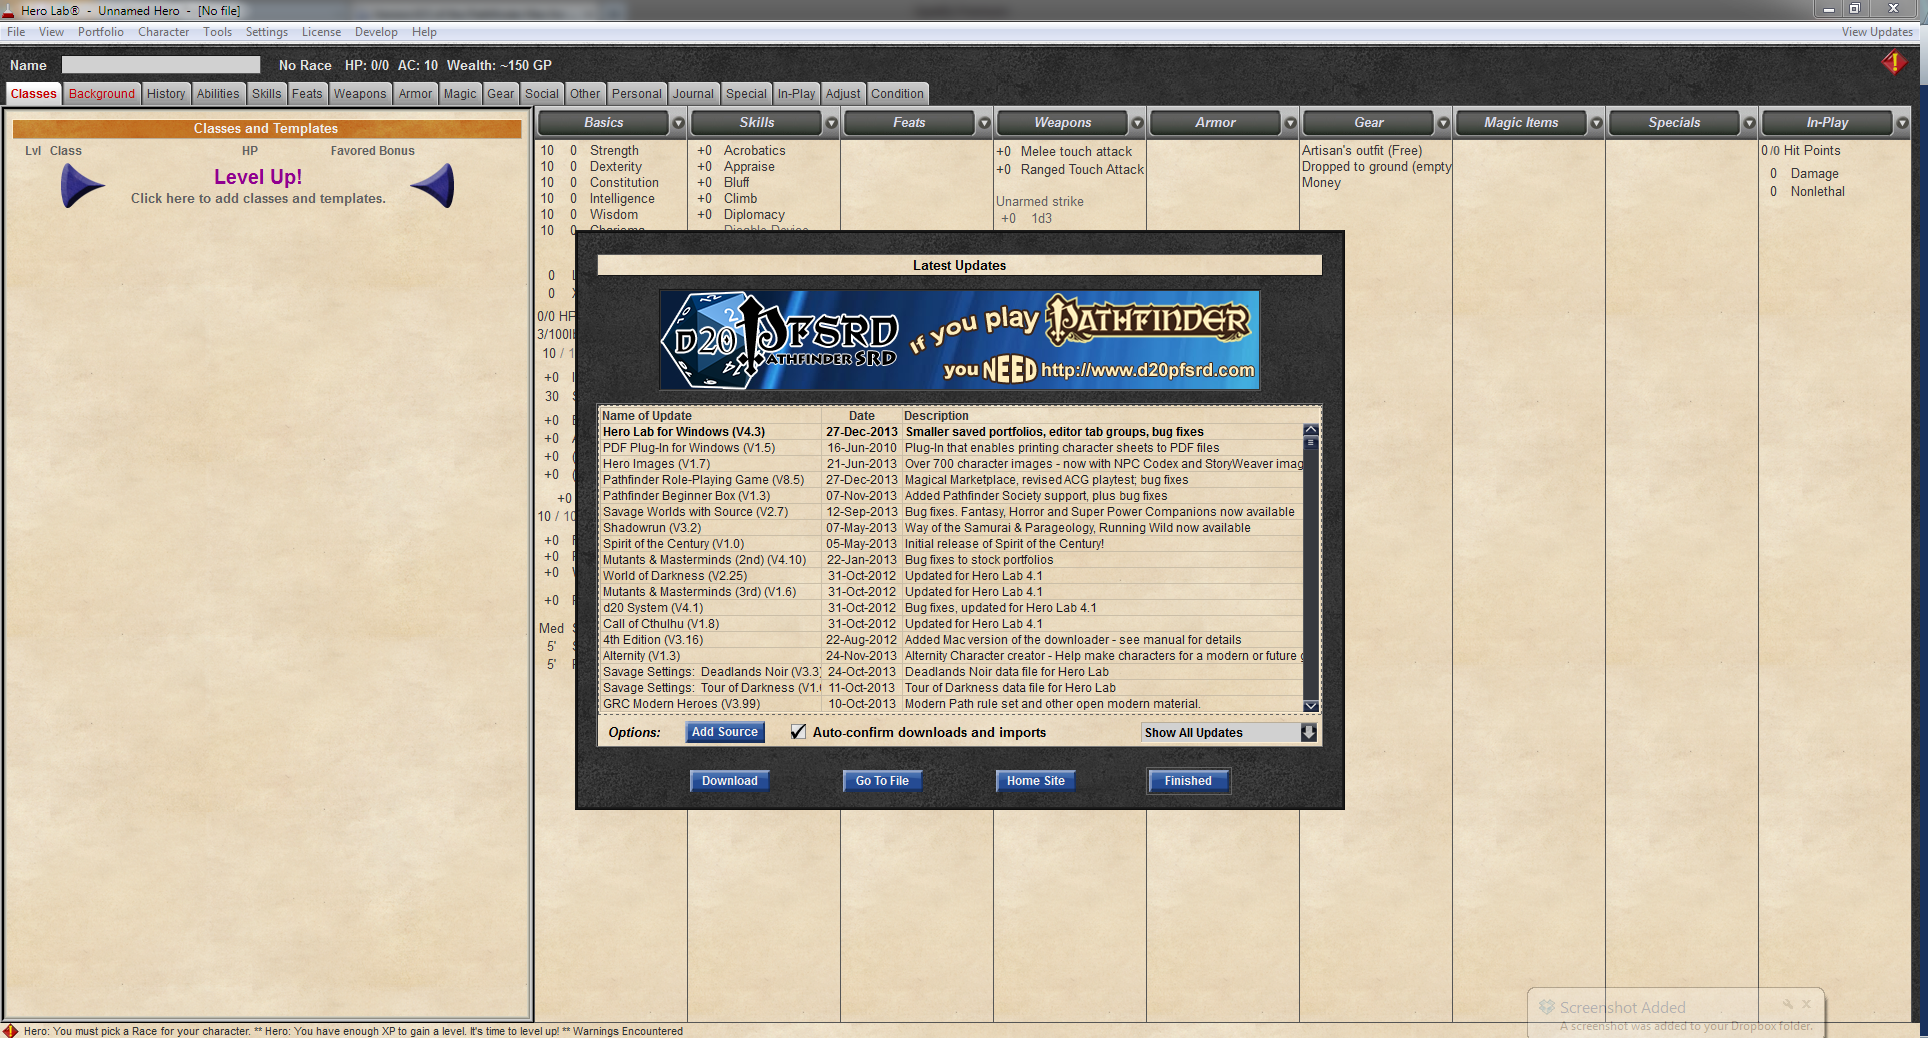1928x1038 pixels.
Task: Click Nonlethal in the In-Play panel
Action: 1817,192
